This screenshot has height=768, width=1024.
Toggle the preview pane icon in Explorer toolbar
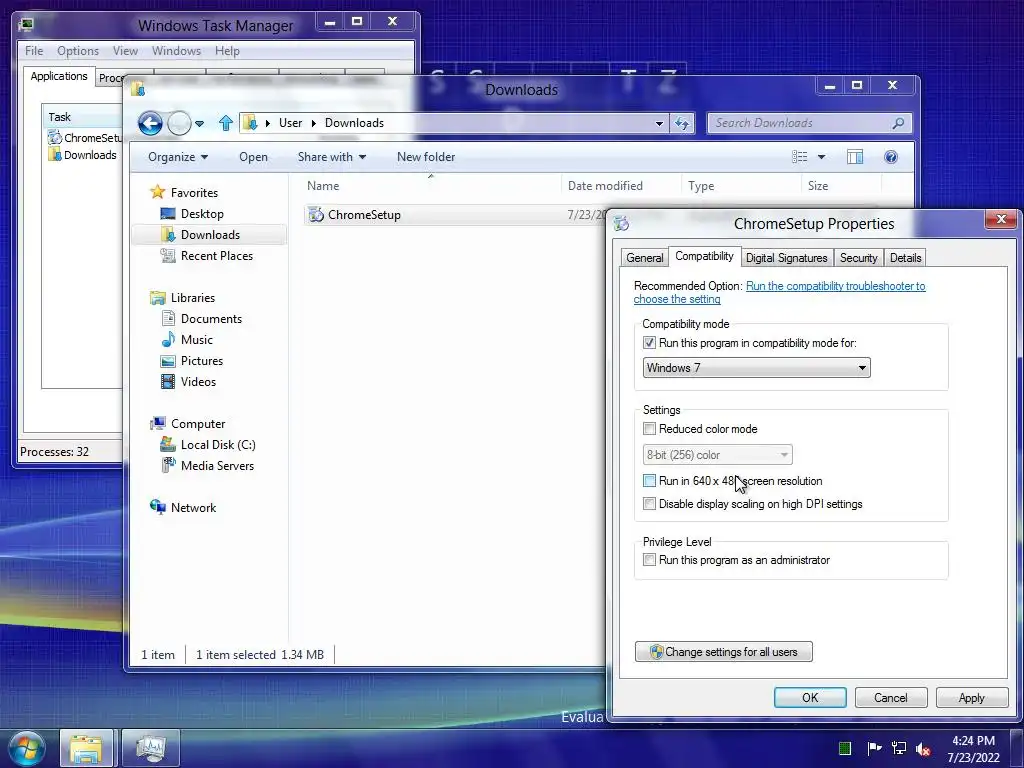point(855,157)
